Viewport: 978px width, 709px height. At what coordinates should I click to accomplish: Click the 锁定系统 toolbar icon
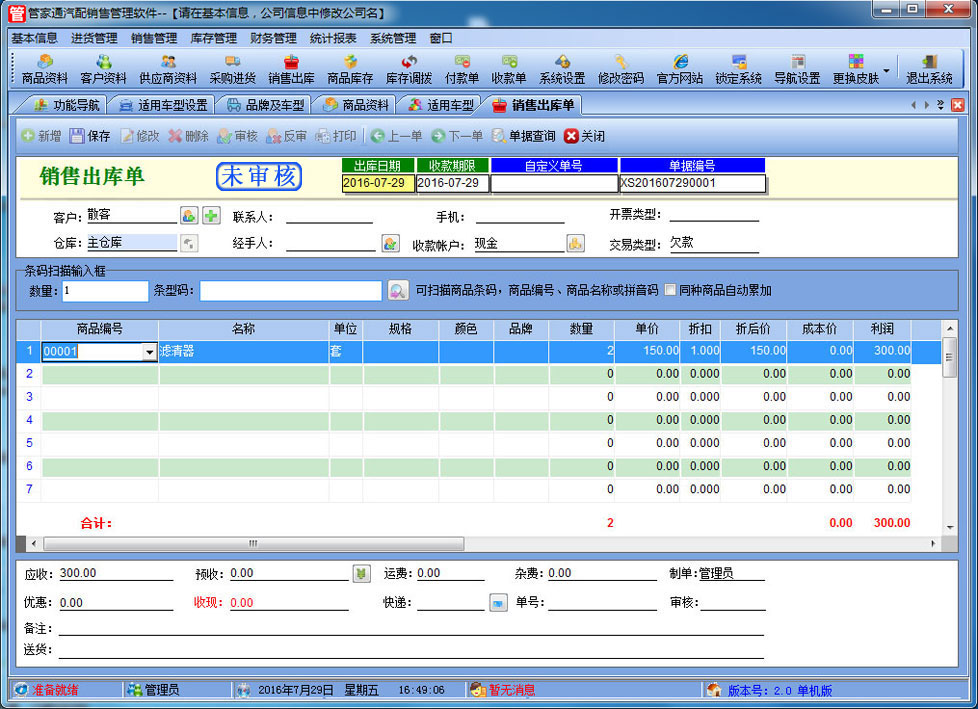(x=738, y=69)
